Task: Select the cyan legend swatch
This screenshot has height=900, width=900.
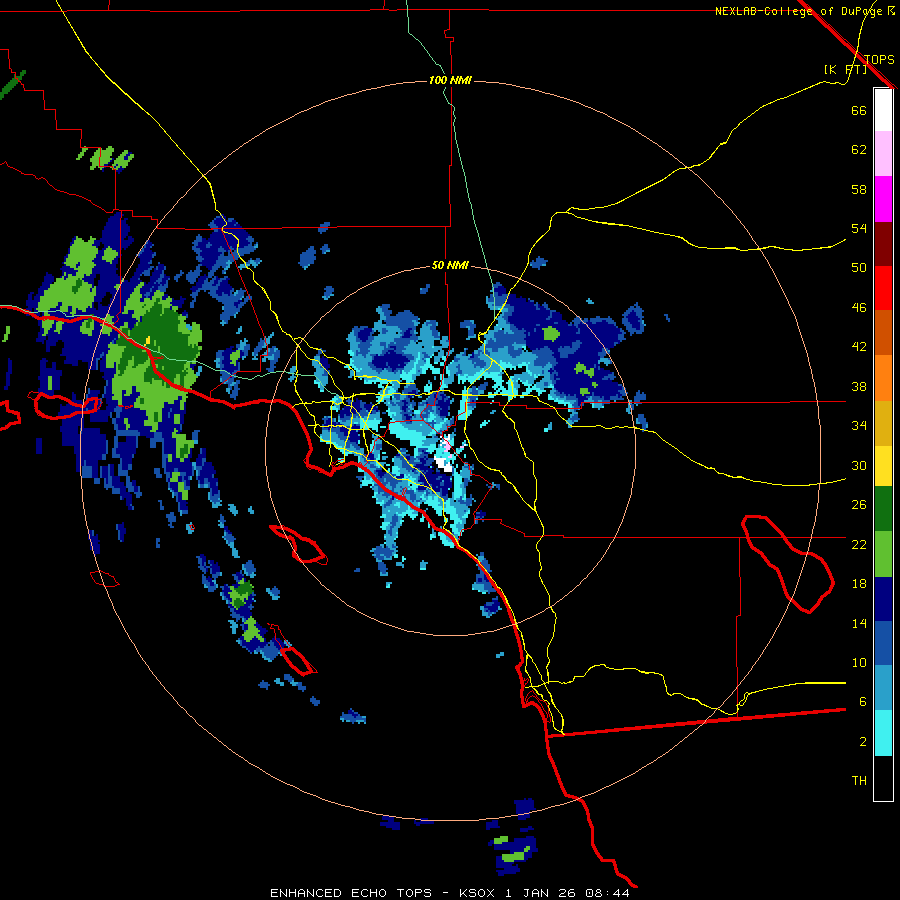Action: coord(883,733)
